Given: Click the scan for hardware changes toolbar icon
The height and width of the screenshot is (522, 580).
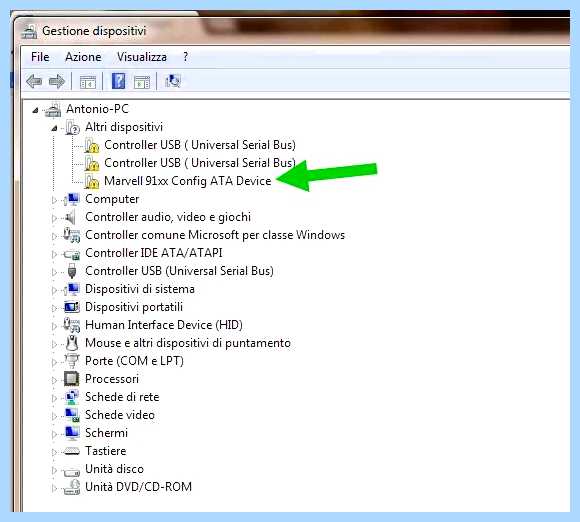Looking at the screenshot, I should [172, 81].
